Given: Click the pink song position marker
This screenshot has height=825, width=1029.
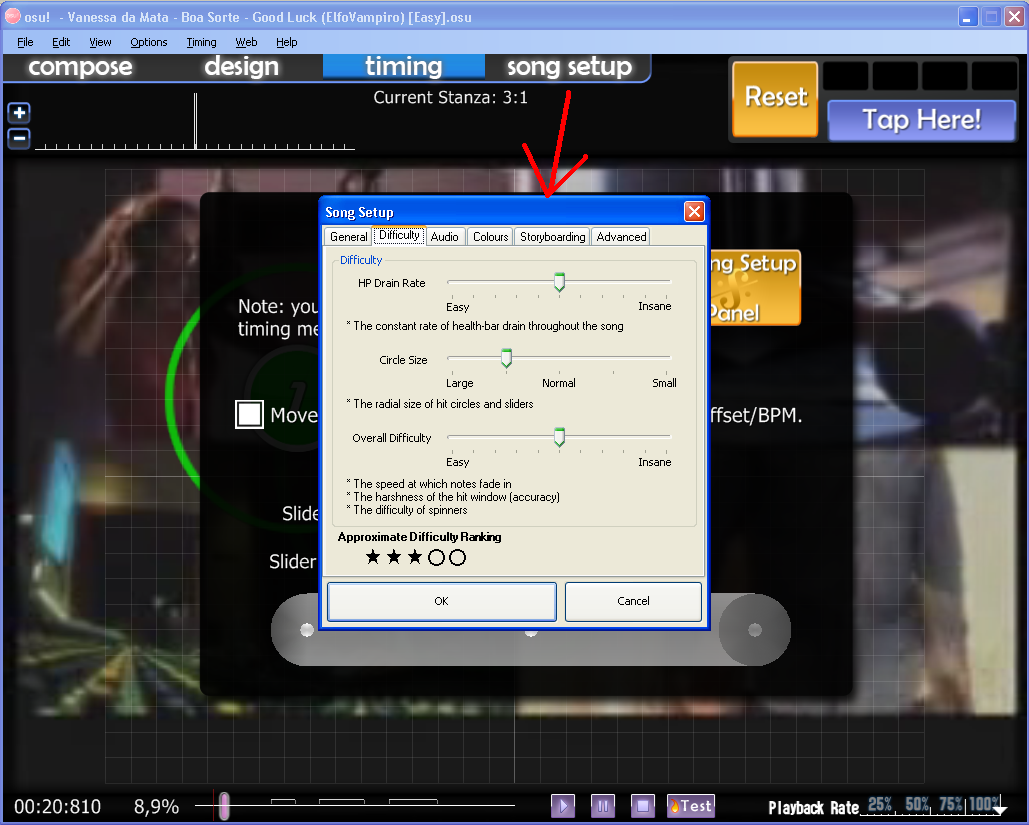Looking at the screenshot, I should pos(224,805).
